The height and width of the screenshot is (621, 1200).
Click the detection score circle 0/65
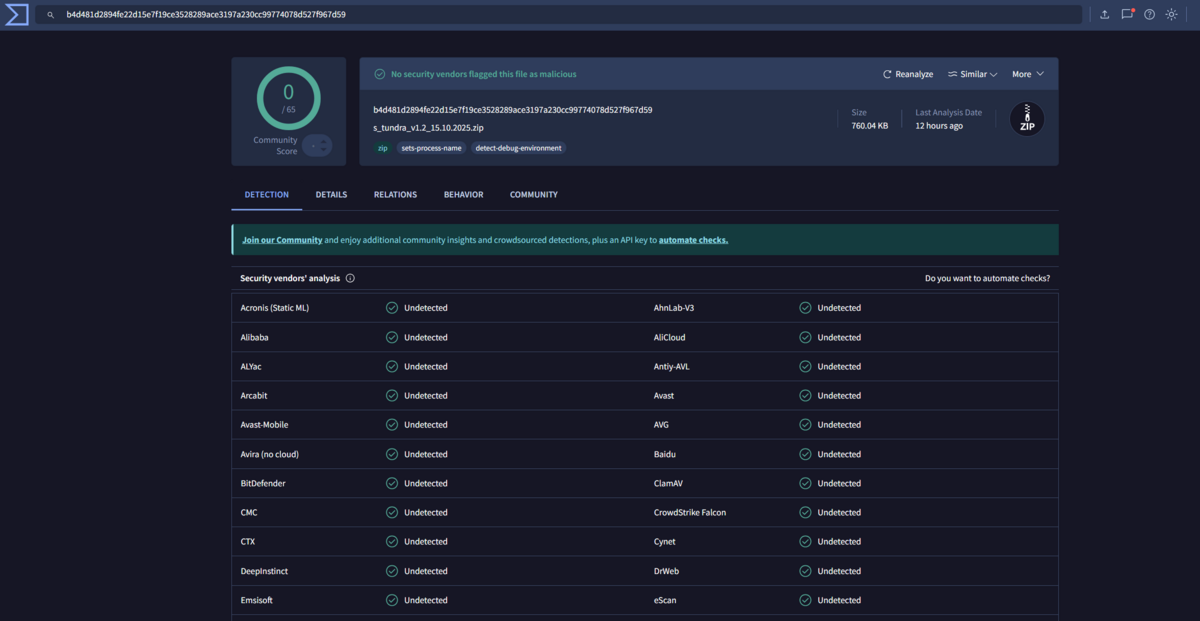point(288,98)
